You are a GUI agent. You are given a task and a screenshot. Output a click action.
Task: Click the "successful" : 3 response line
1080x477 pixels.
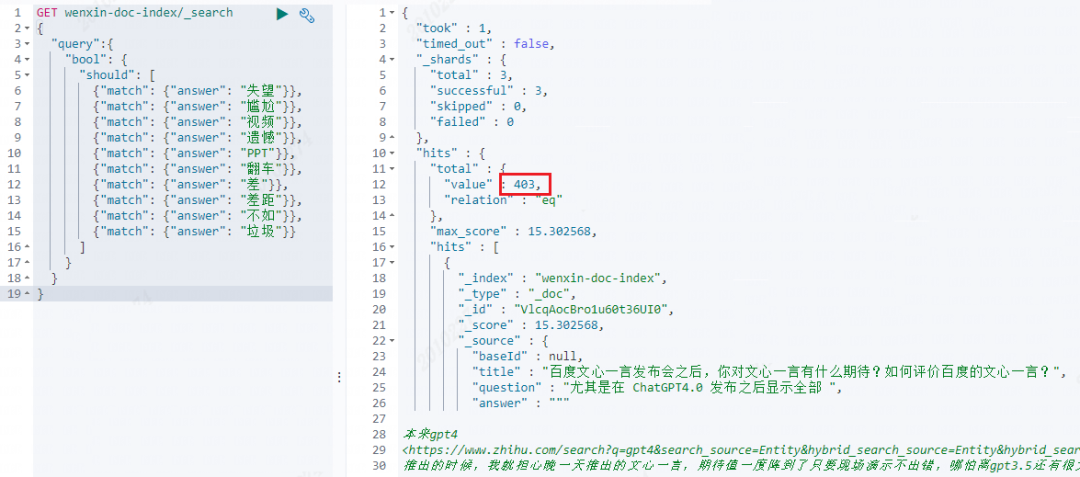pyautogui.click(x=489, y=91)
